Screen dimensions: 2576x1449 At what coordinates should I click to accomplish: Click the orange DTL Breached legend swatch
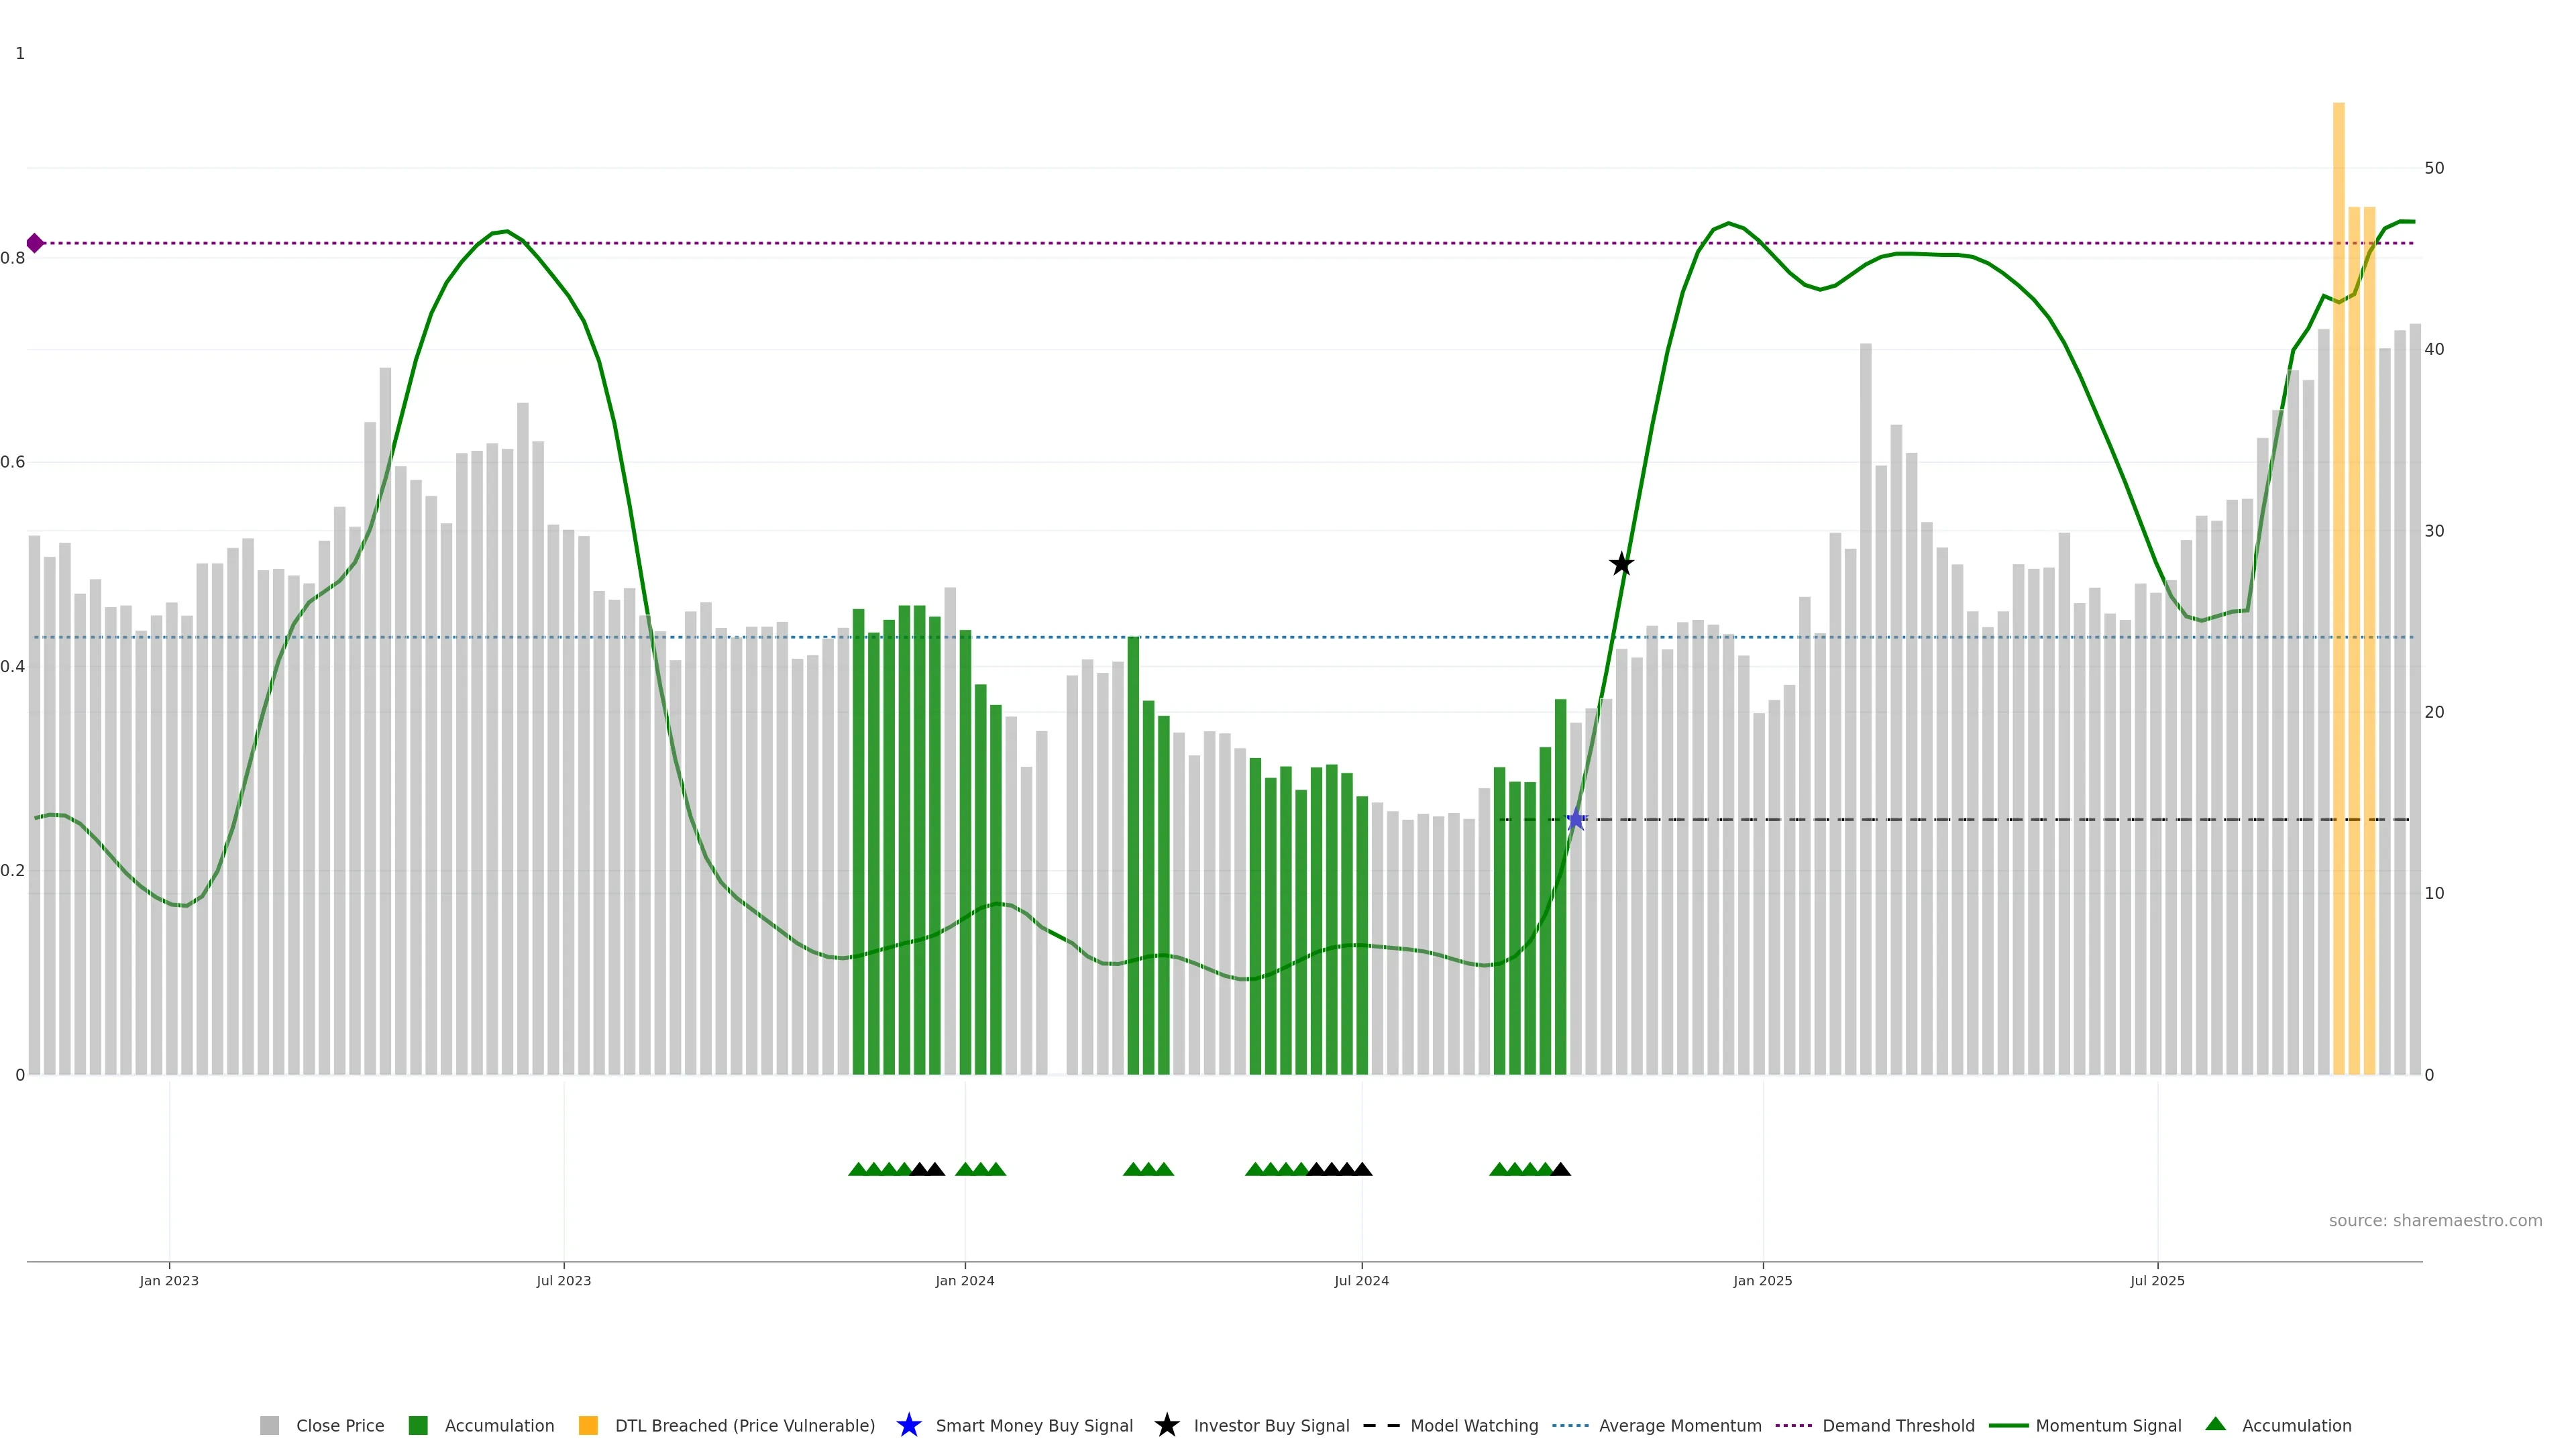click(x=588, y=1425)
